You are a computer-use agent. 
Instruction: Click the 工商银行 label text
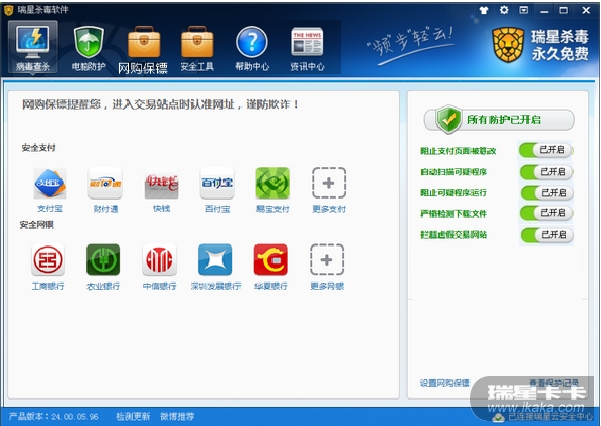point(48,286)
